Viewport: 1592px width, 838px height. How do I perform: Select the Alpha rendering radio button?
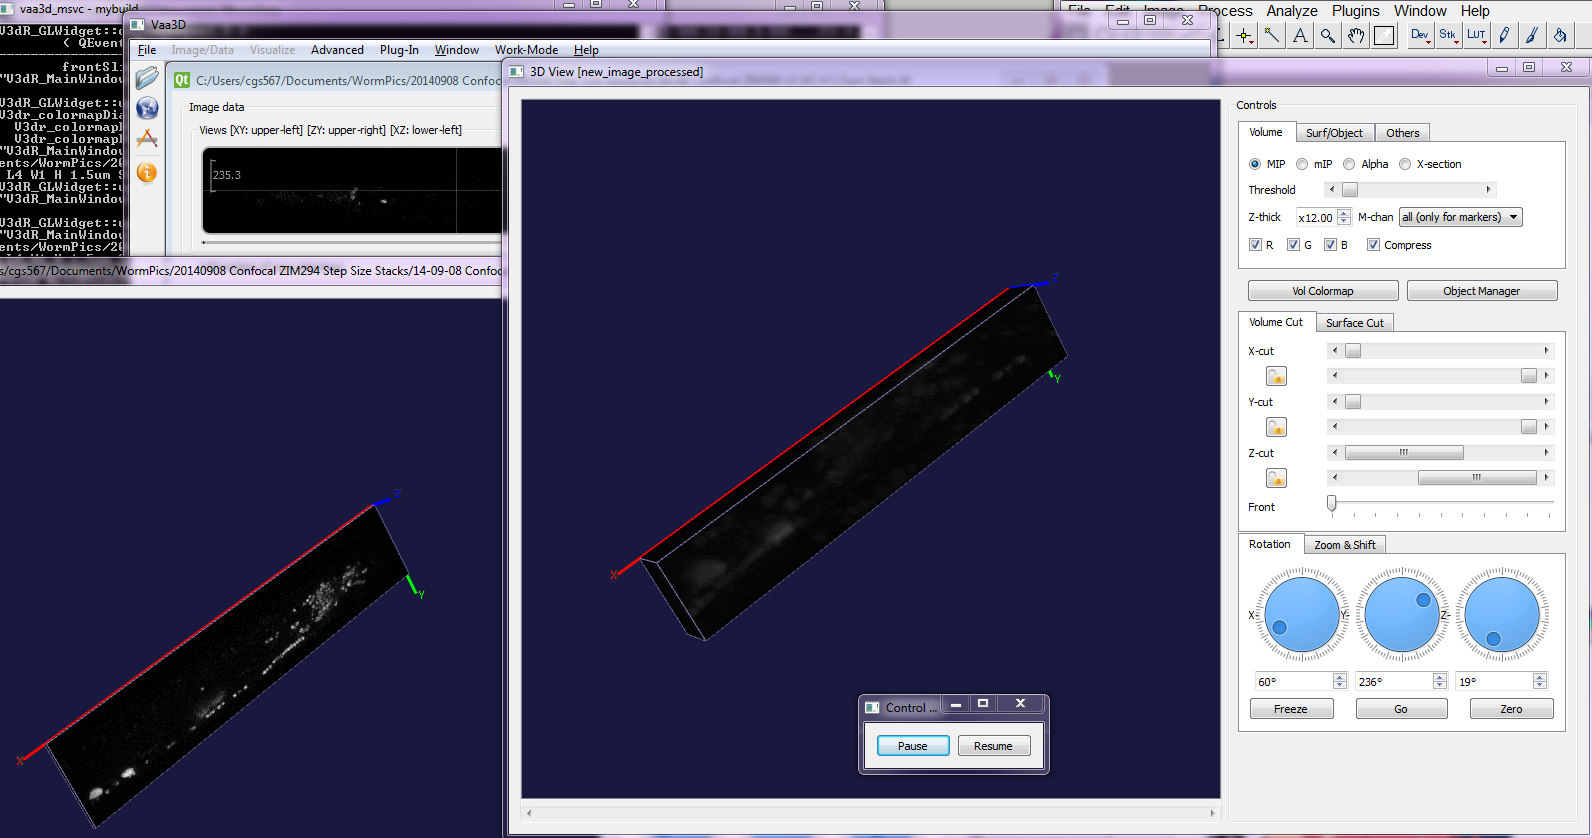(1350, 164)
